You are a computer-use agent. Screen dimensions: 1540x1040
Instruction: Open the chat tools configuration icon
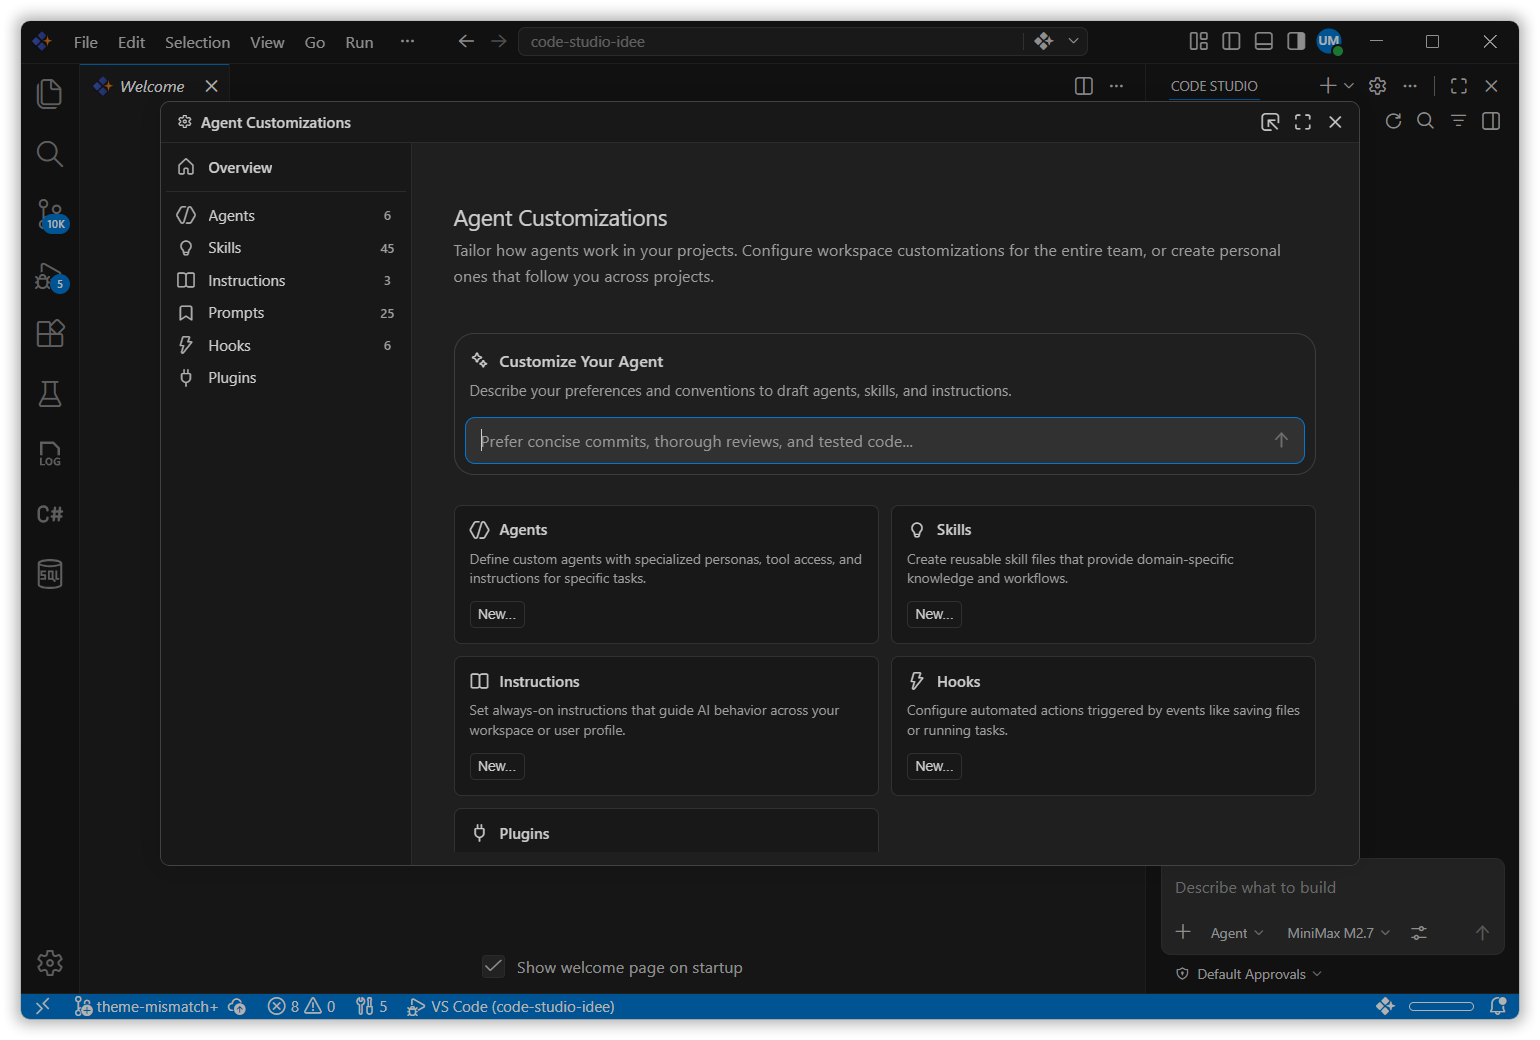click(1419, 932)
